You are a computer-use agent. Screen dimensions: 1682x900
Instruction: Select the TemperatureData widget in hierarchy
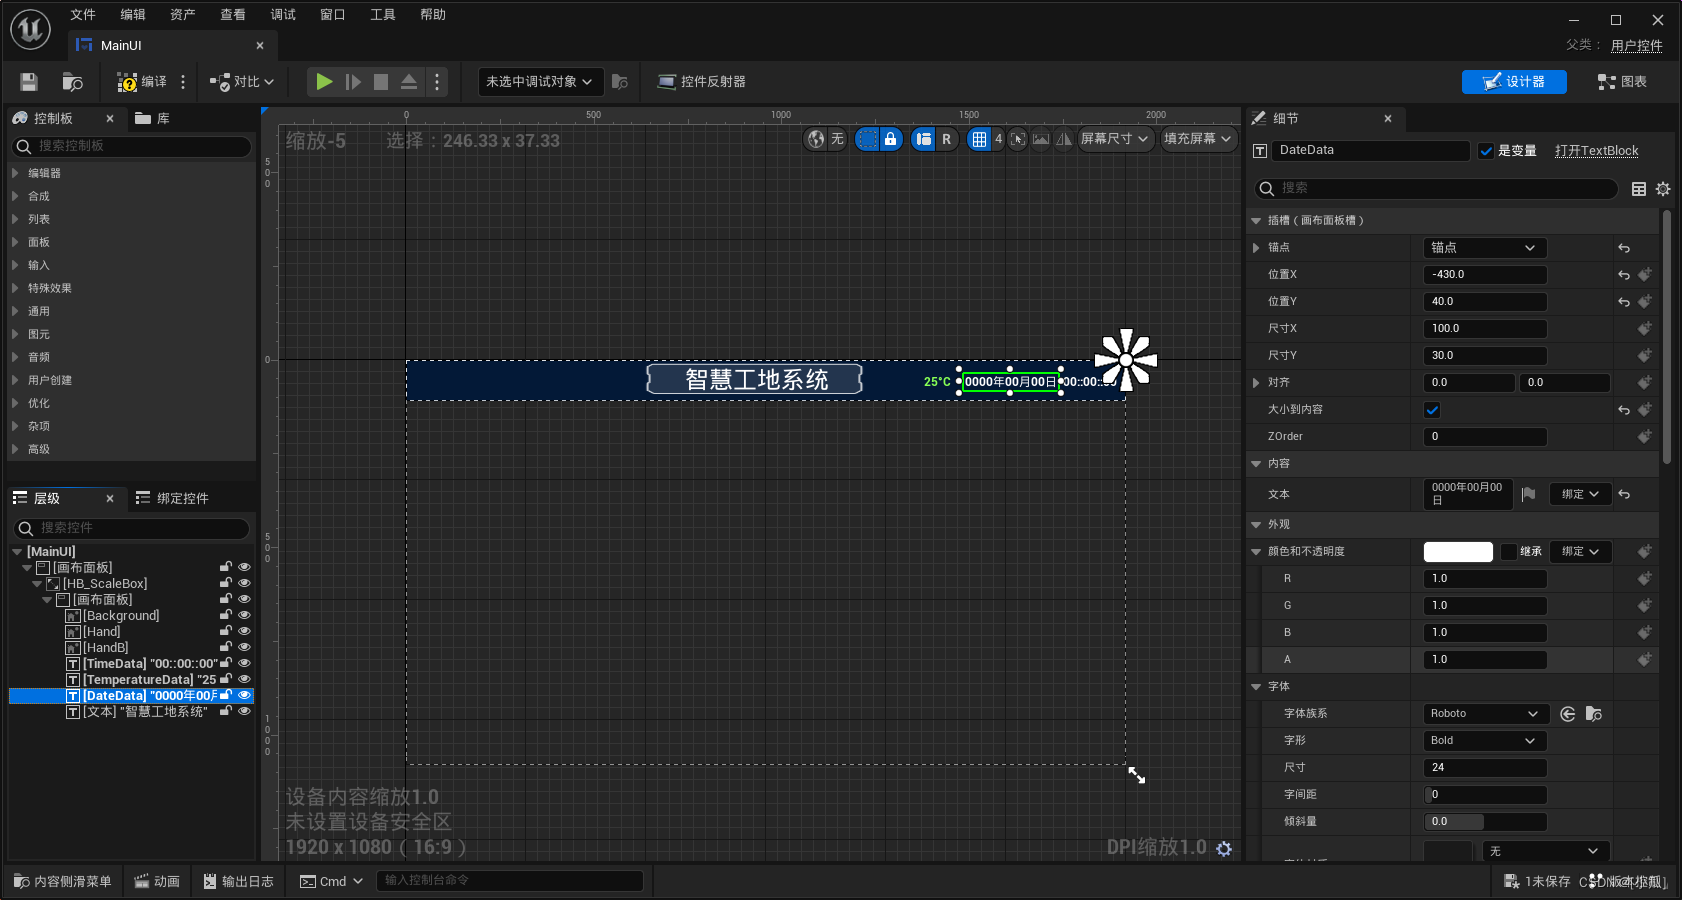[x=150, y=680]
